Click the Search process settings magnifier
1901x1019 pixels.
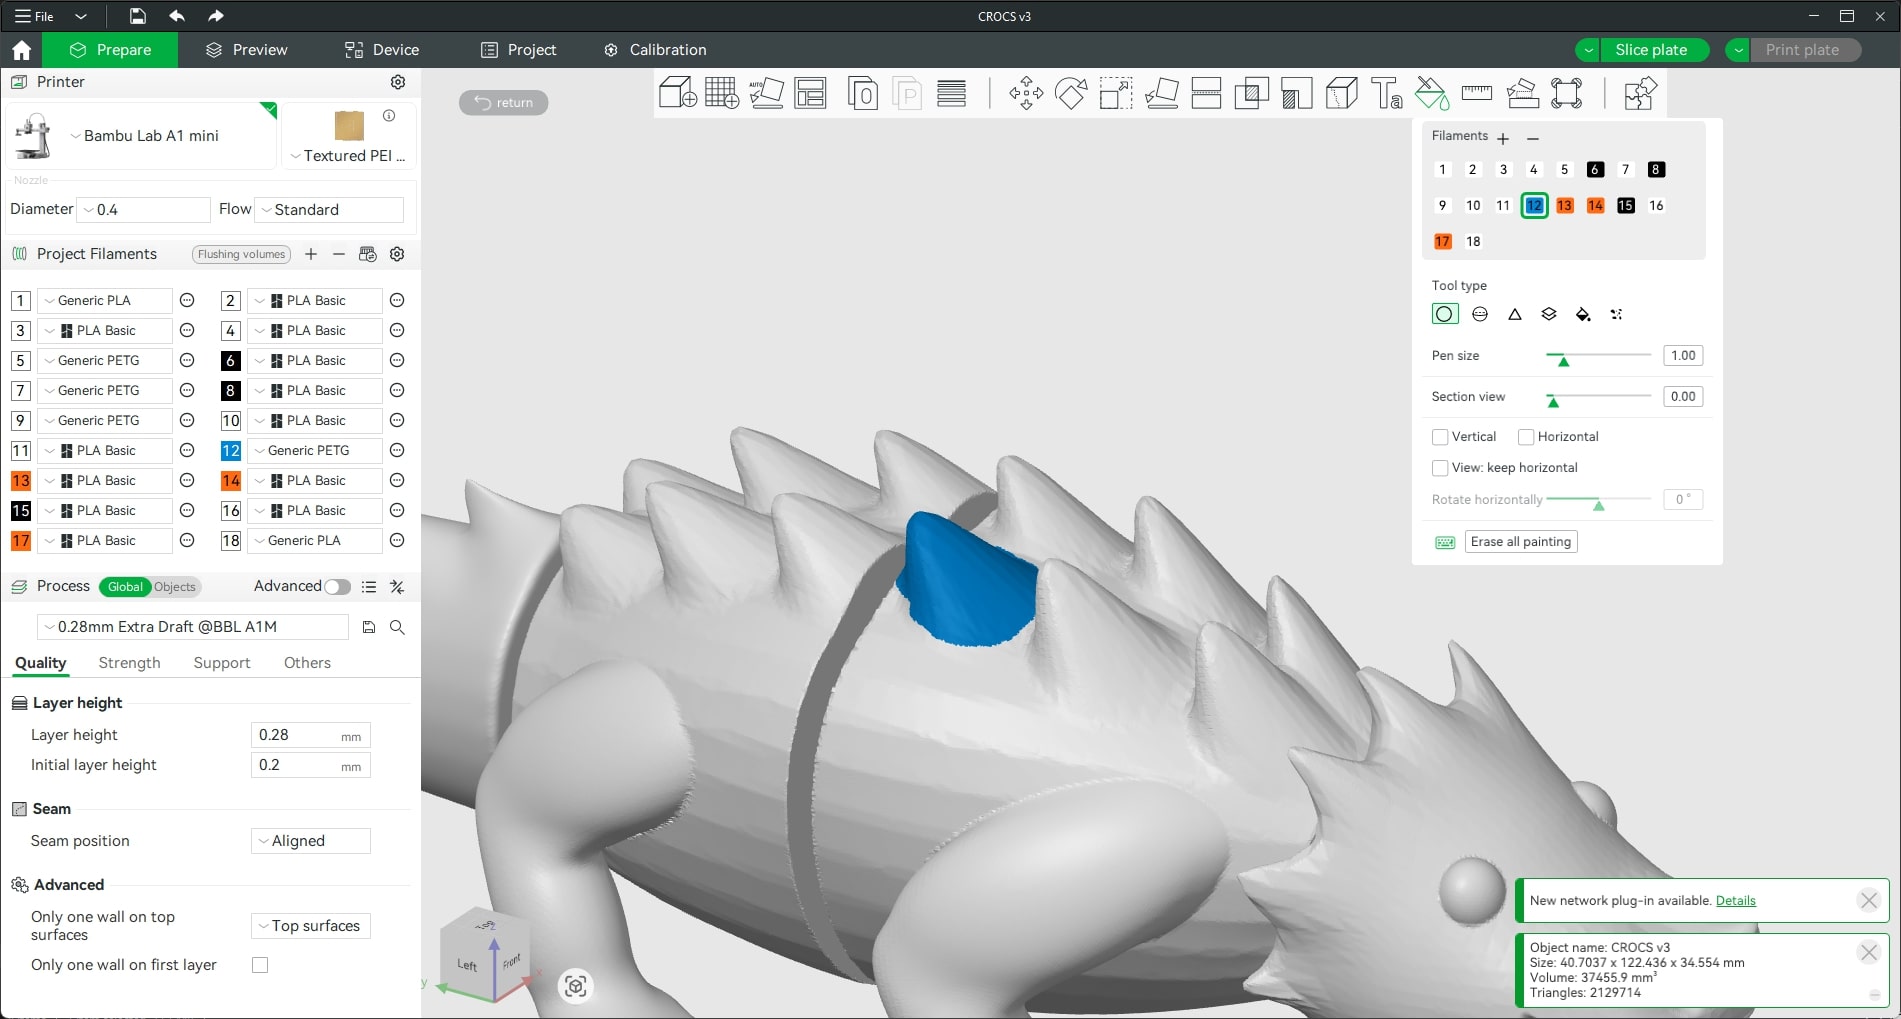[x=397, y=627]
